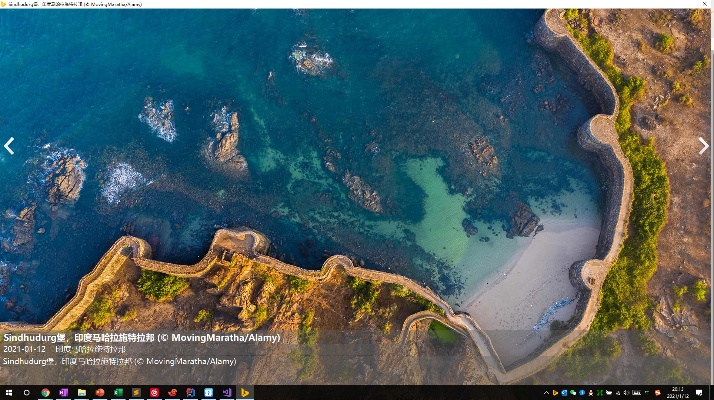The width and height of the screenshot is (714, 400).
Task: Open Excel from the taskbar
Action: pyautogui.click(x=117, y=393)
